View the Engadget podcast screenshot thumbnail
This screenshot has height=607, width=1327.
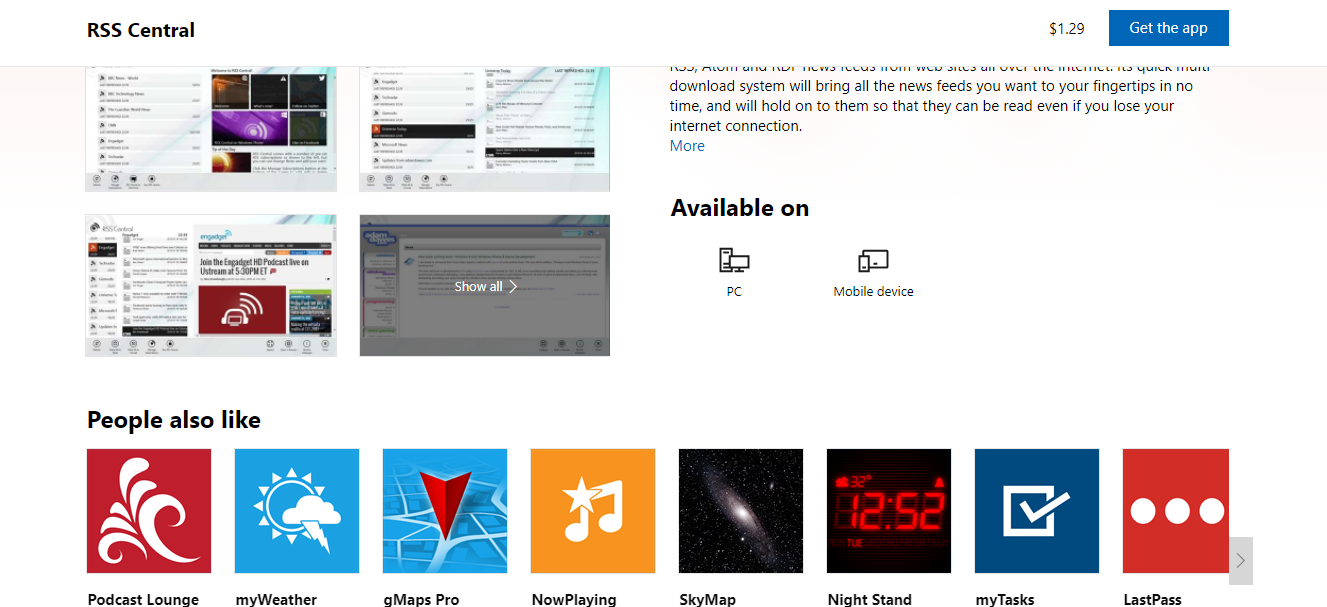point(211,286)
